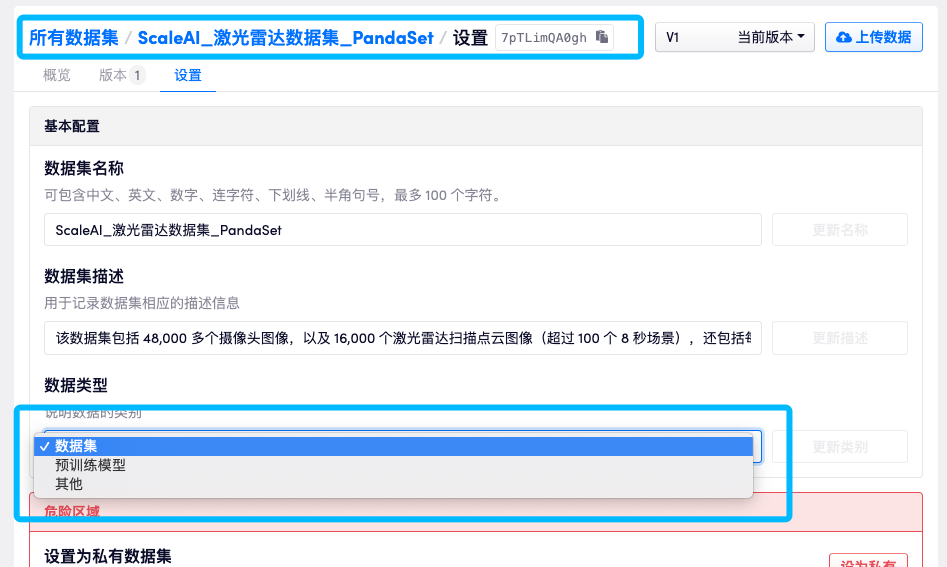Focus the 数据集描述 text field

[x=402, y=338]
